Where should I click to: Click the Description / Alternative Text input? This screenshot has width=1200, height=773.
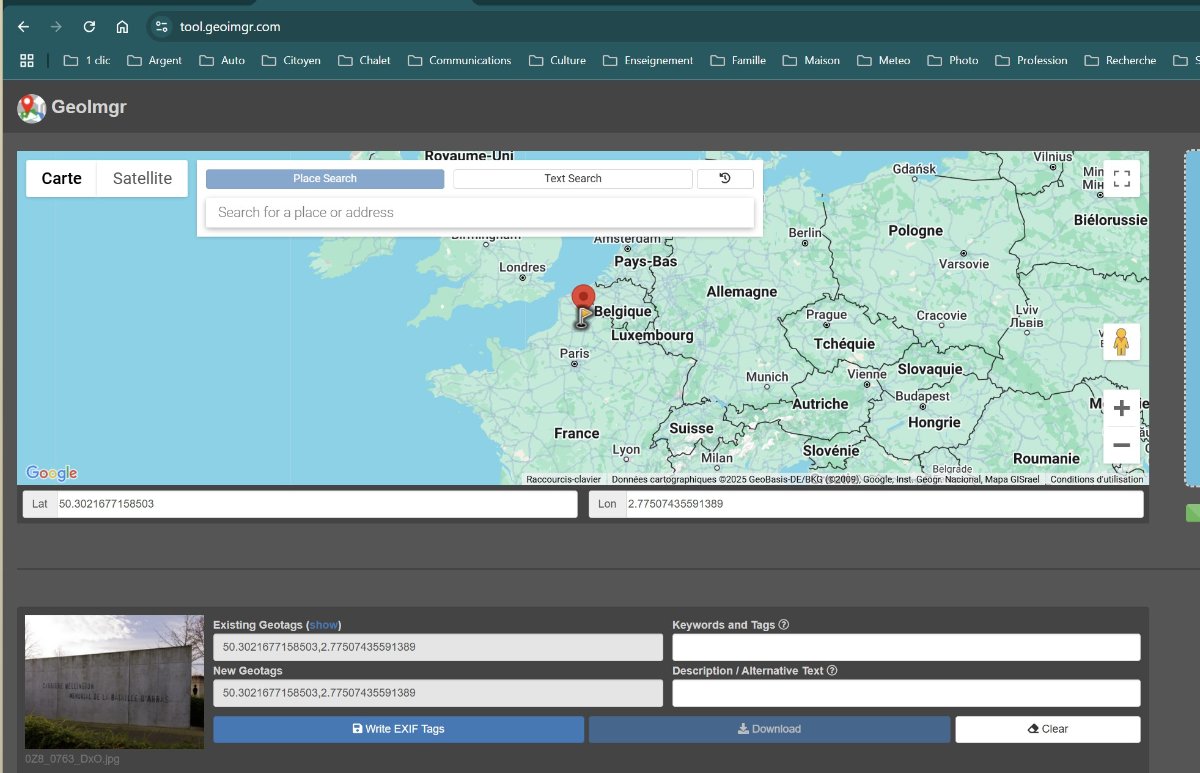(x=906, y=693)
